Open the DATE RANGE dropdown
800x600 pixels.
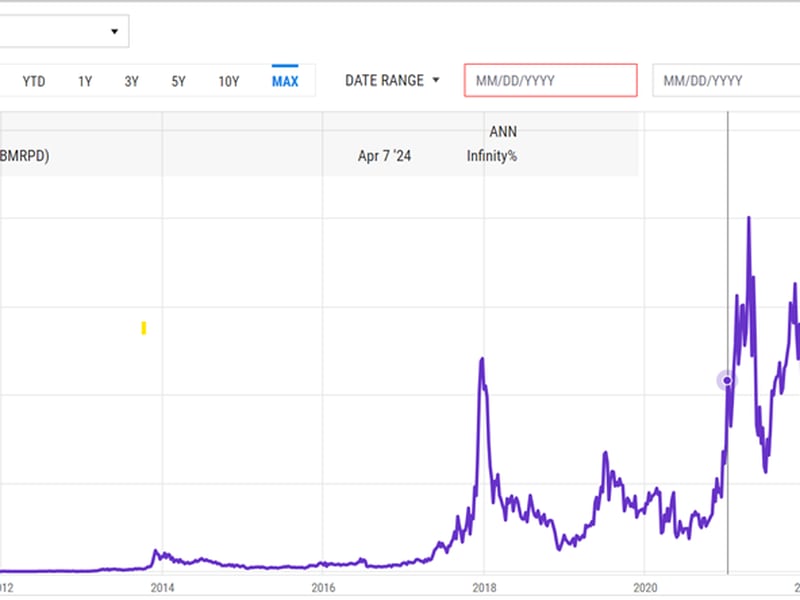(384, 80)
